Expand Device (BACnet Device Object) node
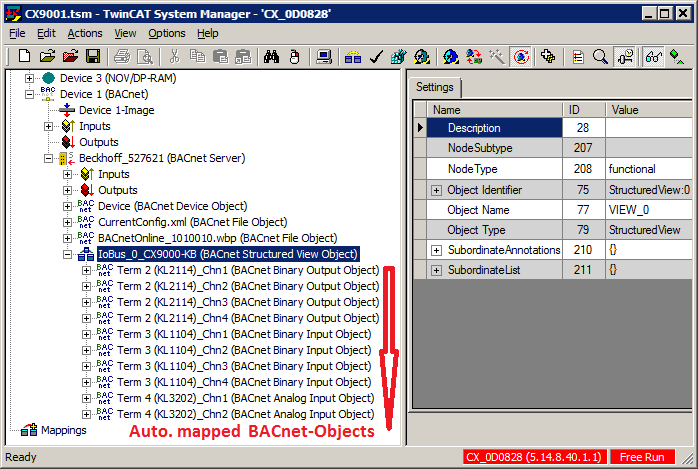Viewport: 698px width, 469px height. pos(68,206)
